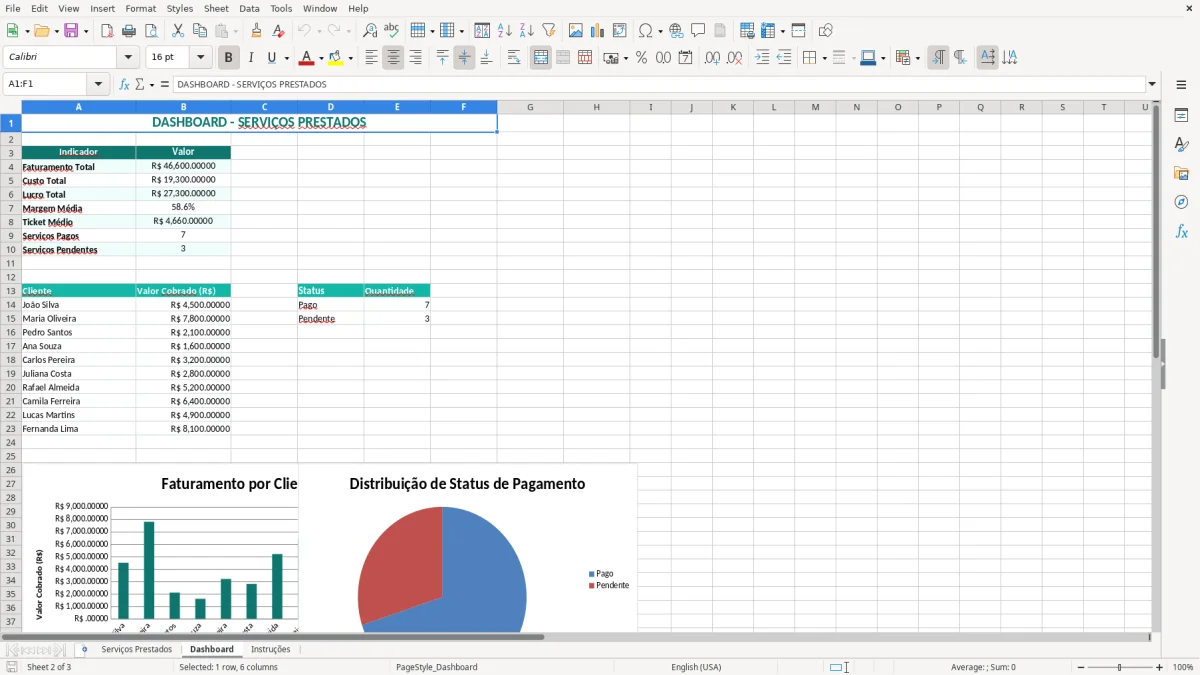Screen dimensions: 1200x675
Task: Click the Clear Direct Formatting icon
Action: point(278,31)
